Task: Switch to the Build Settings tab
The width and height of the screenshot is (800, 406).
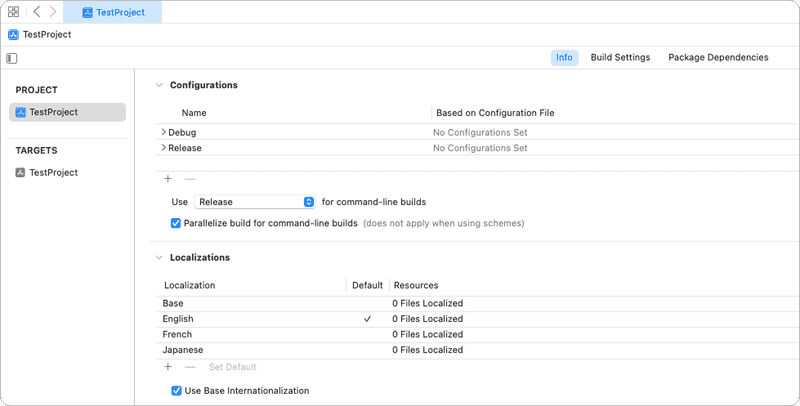Action: pos(620,58)
